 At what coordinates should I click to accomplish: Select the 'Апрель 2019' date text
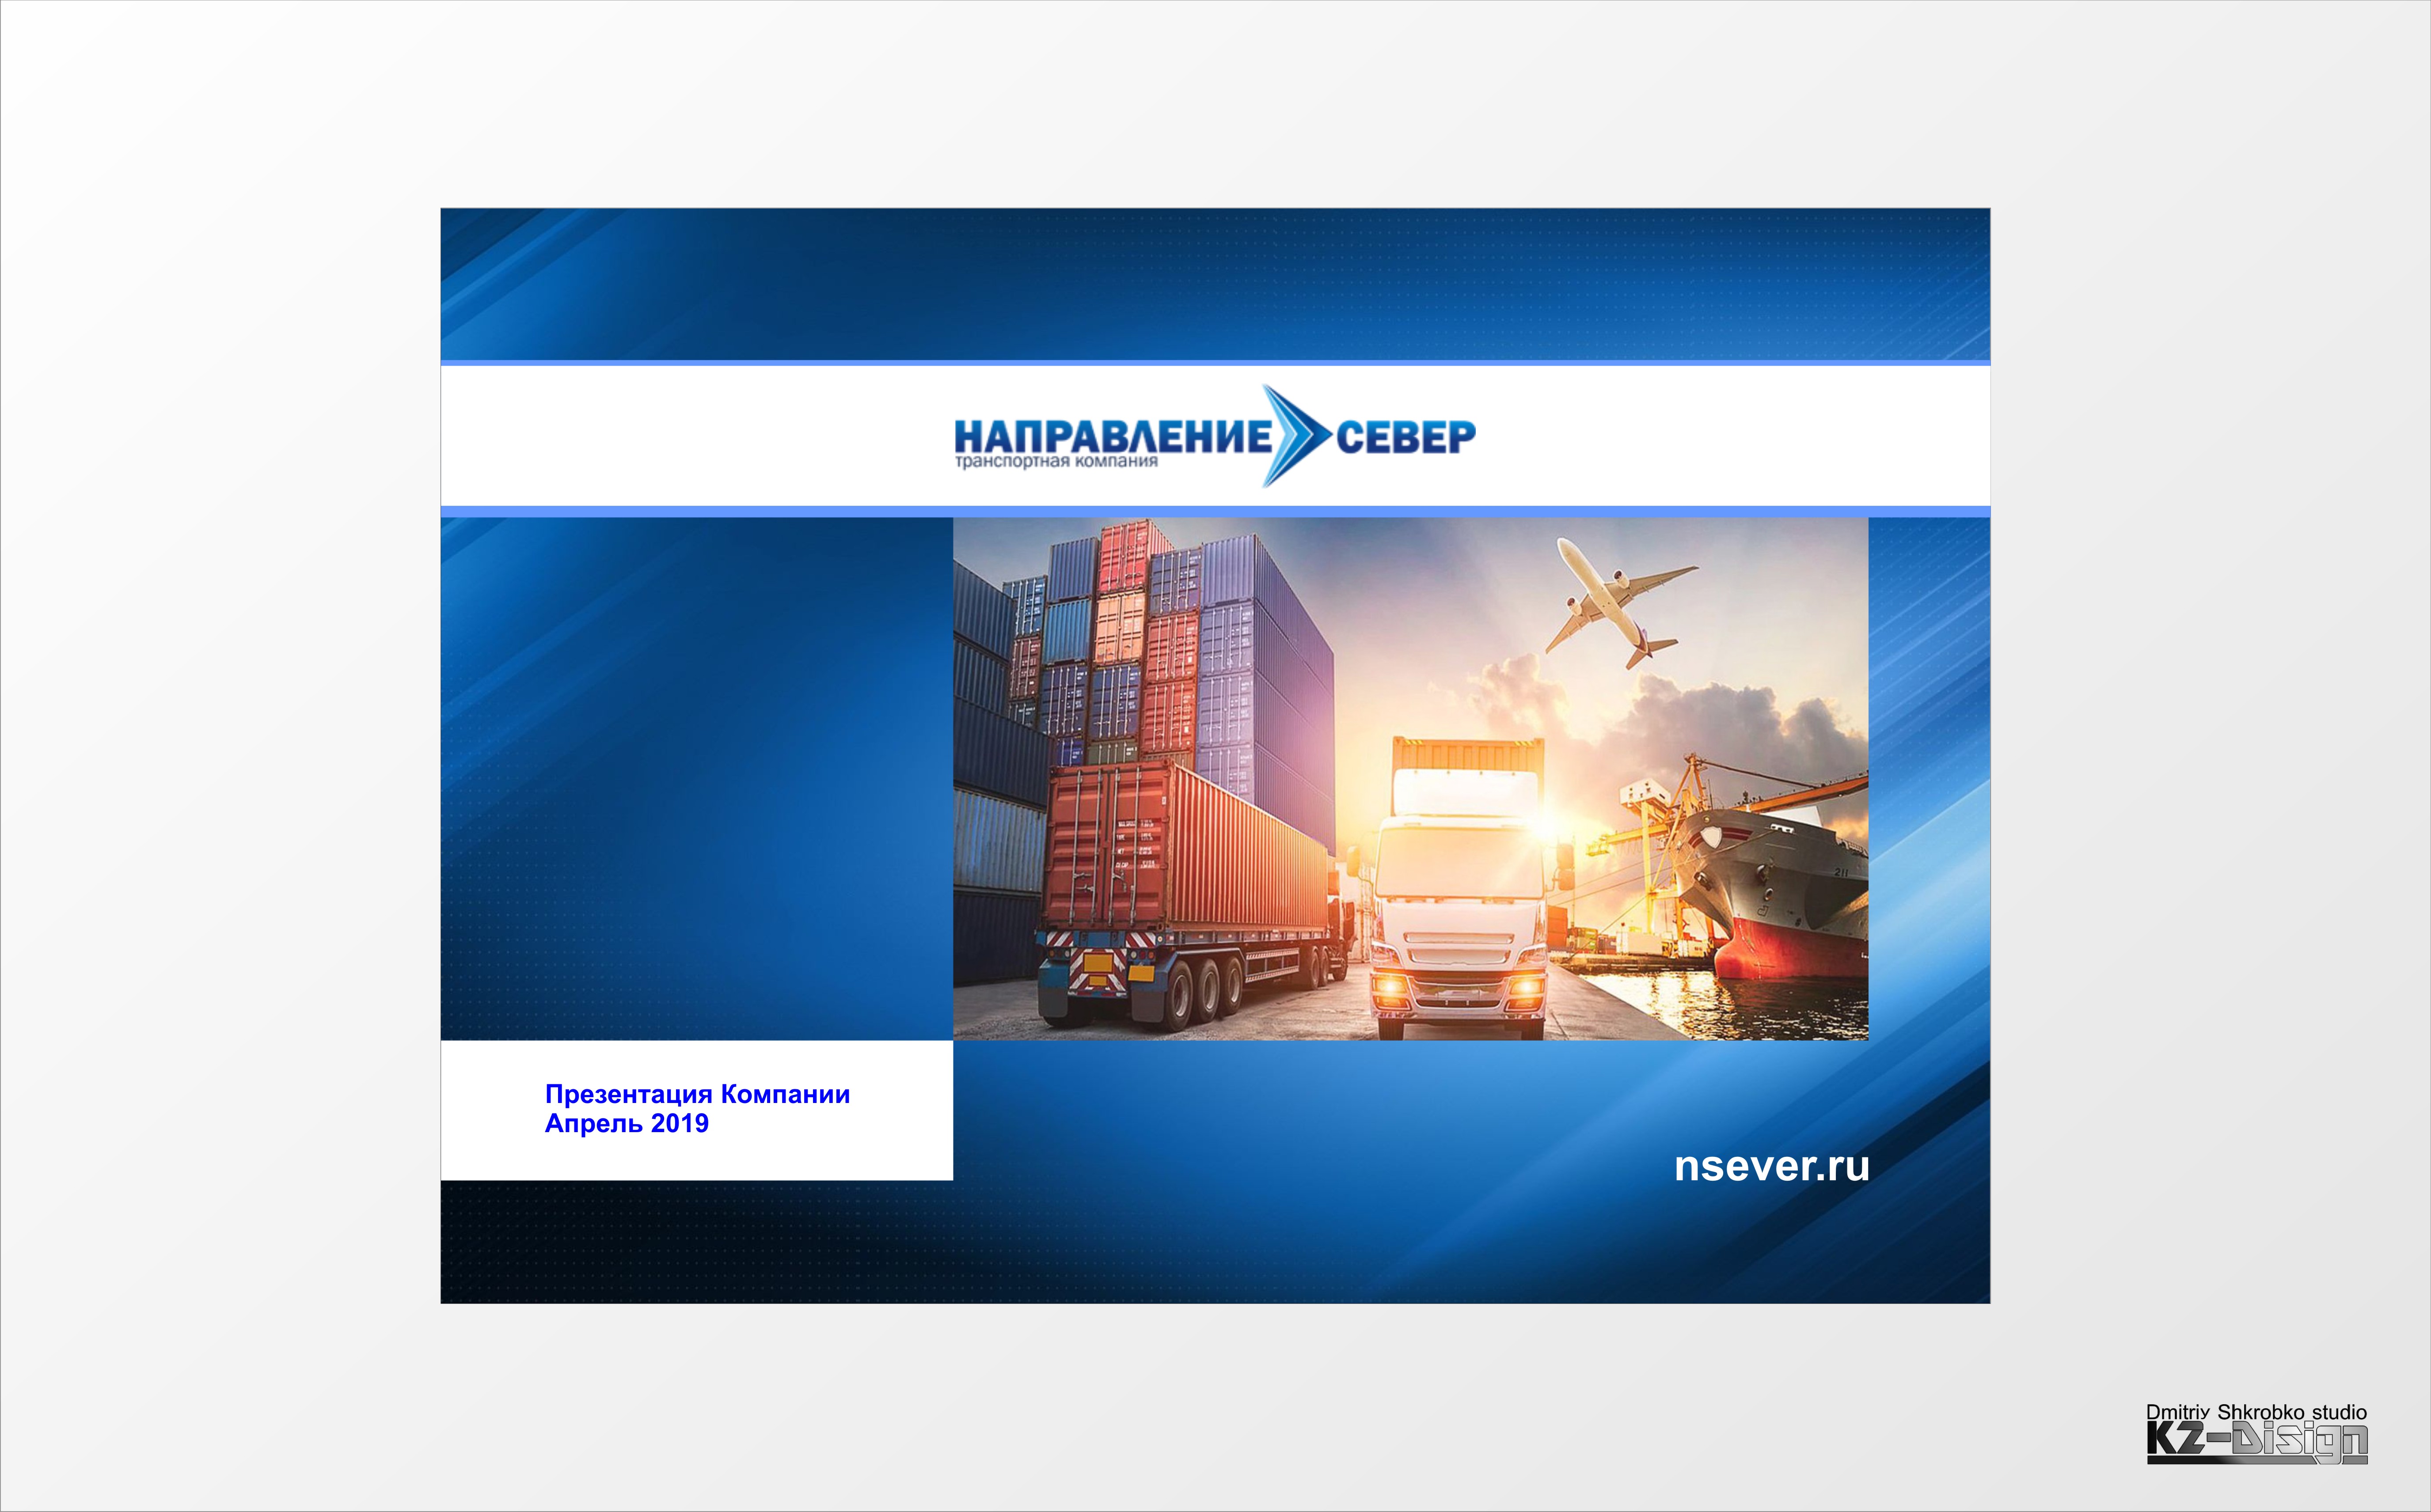pos(626,1124)
